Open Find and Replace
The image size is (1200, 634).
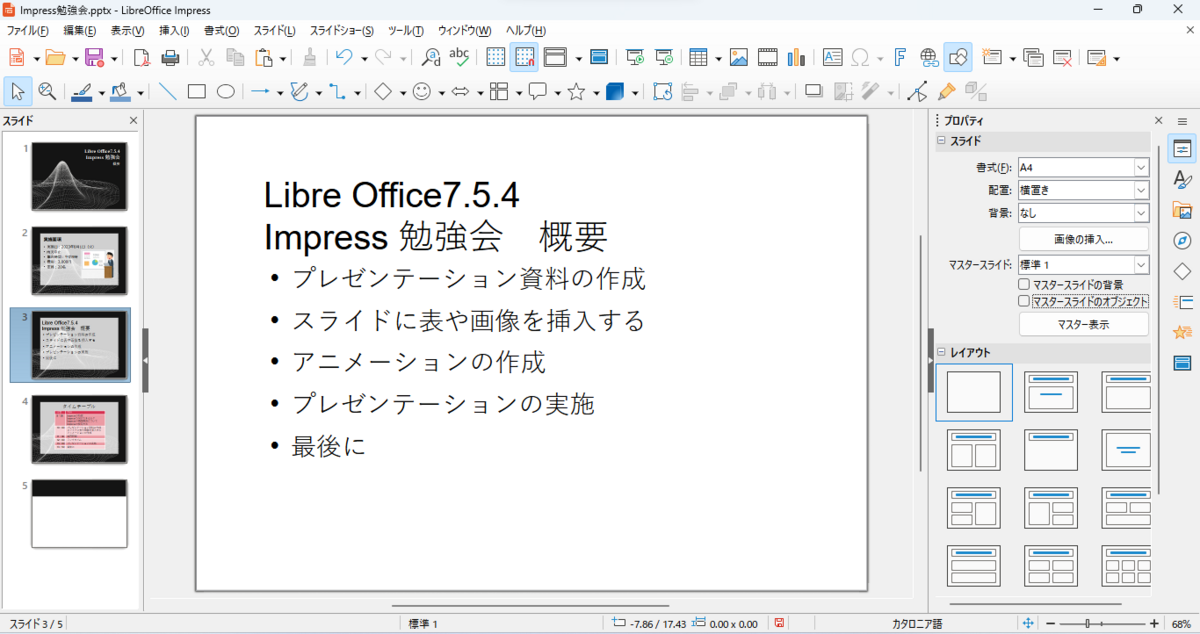click(431, 57)
